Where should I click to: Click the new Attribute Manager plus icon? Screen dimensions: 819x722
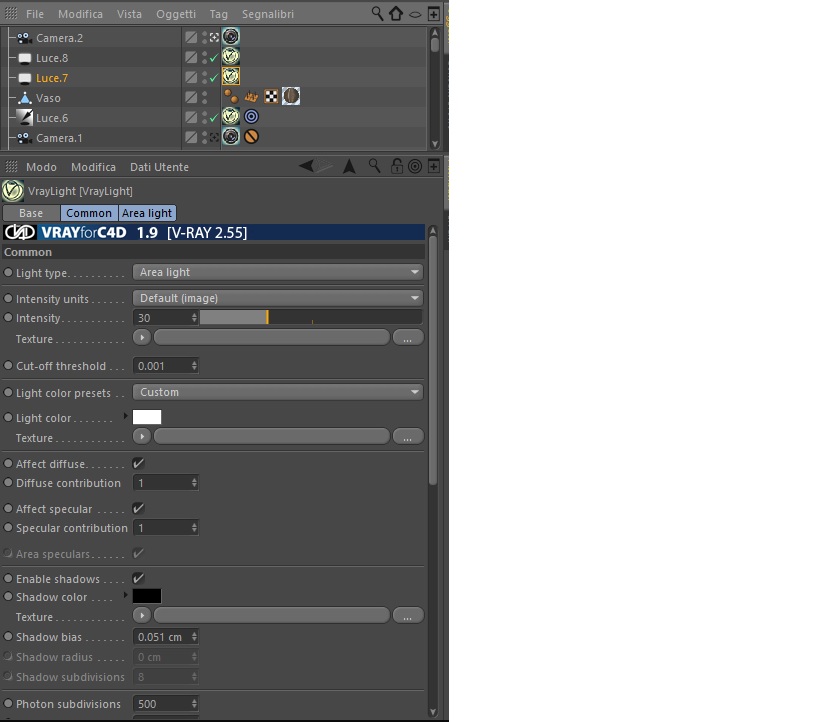point(434,166)
